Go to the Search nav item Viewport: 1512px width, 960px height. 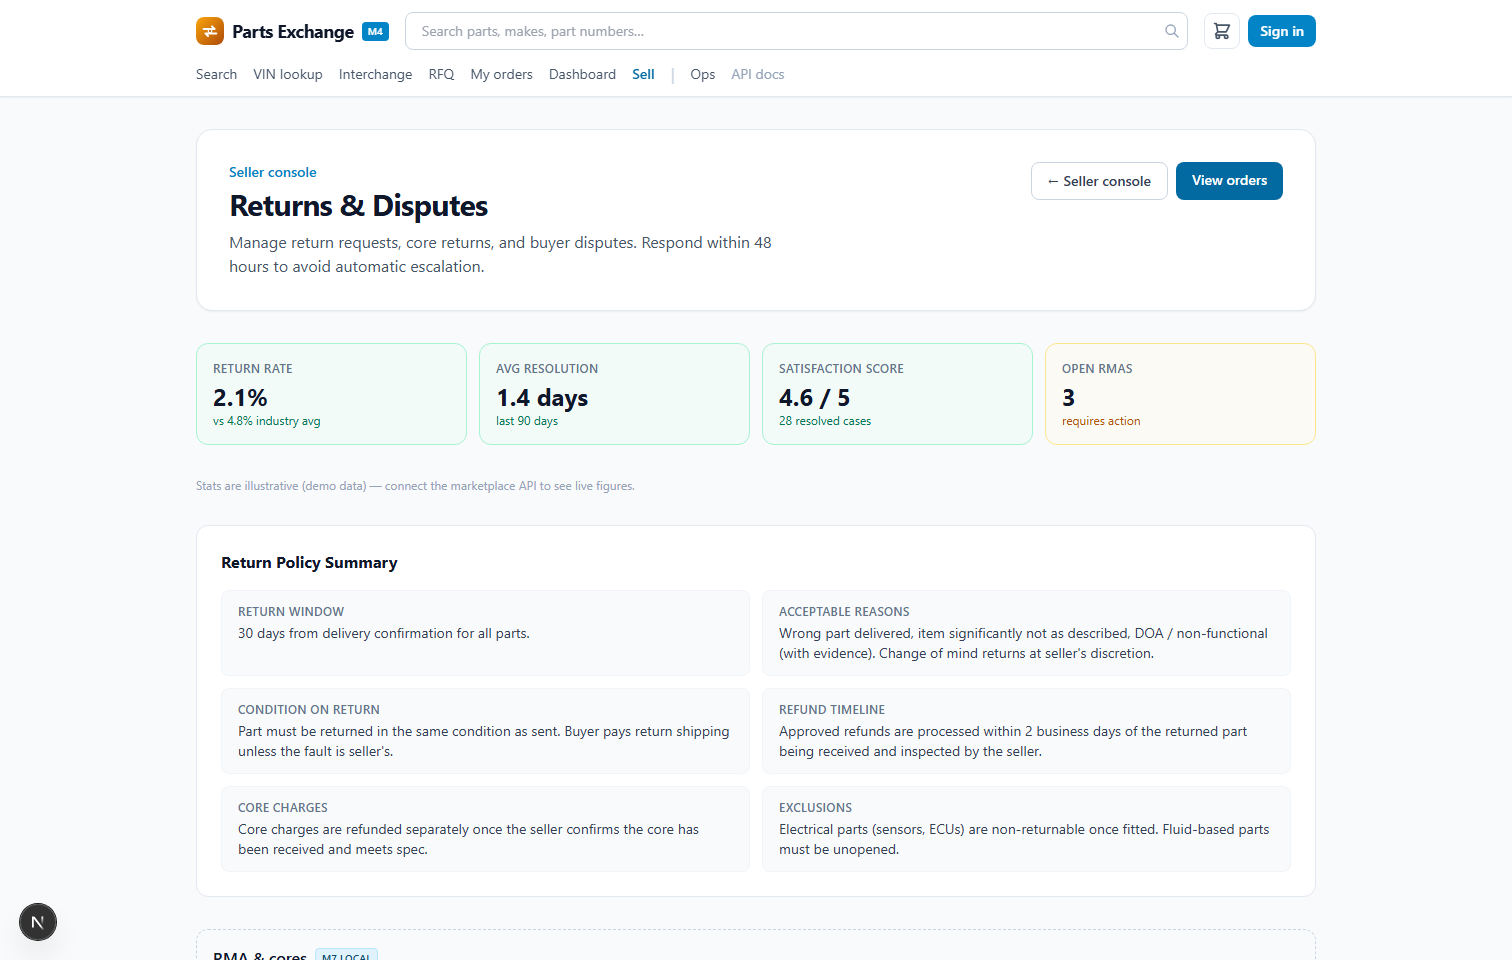click(x=216, y=74)
